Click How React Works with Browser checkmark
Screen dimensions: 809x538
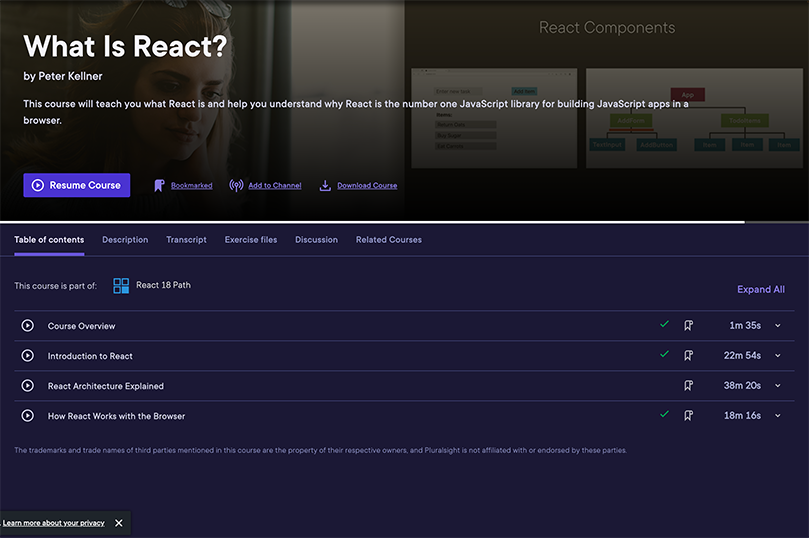pyautogui.click(x=665, y=414)
